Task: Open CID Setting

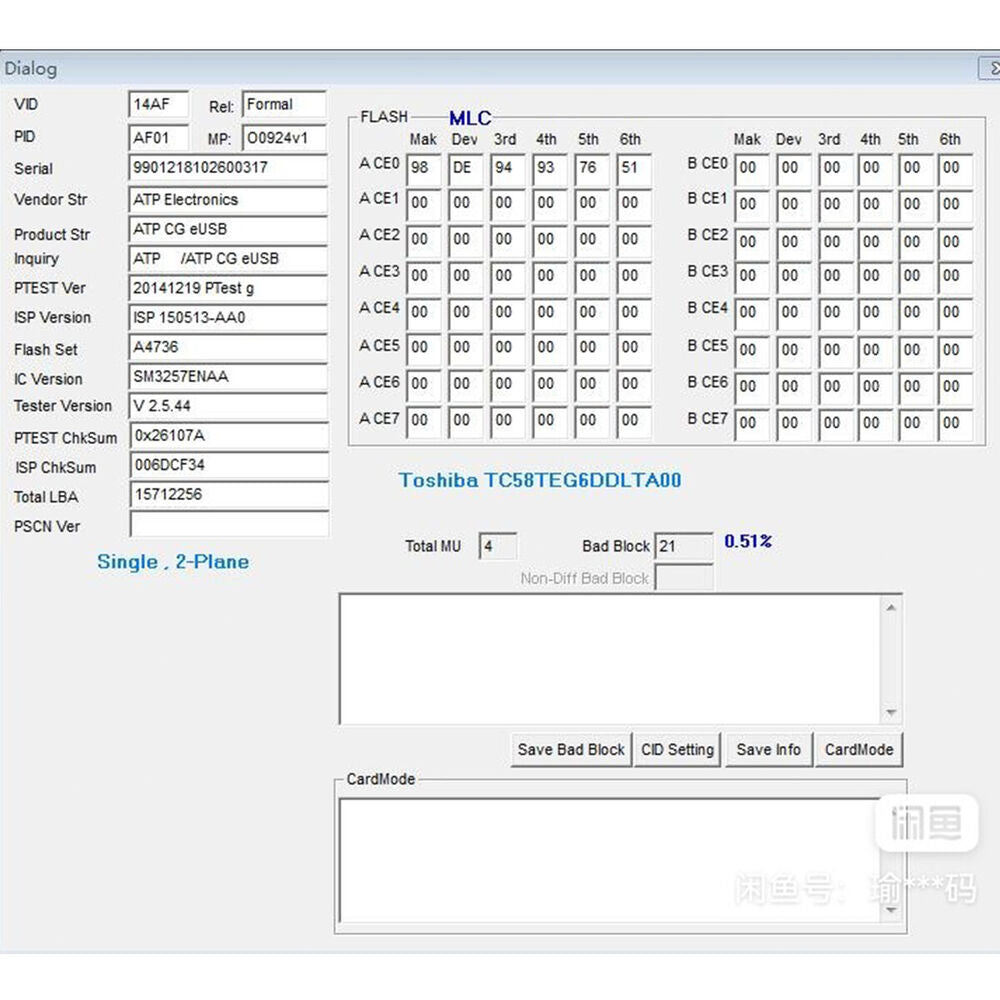Action: coord(677,750)
